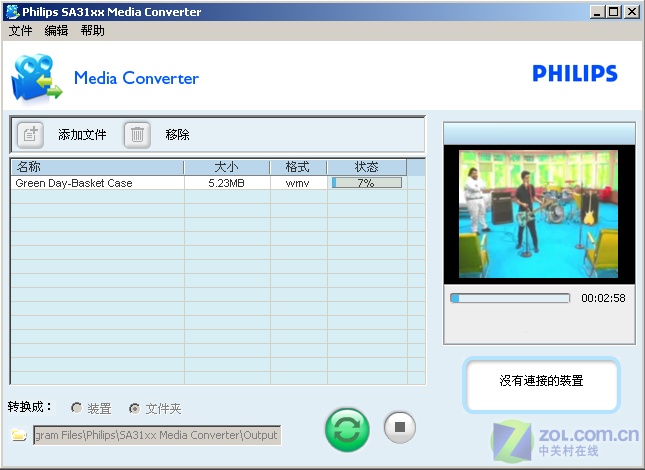Click the video preview seek bar
Viewport: 645px width, 470px height.
[x=510, y=298]
